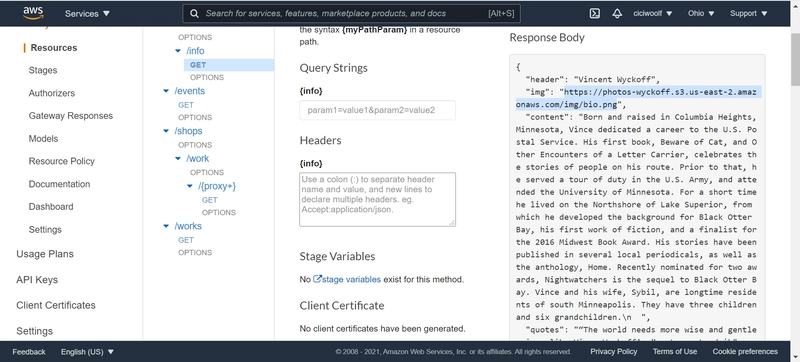Select GET method under /works

[x=186, y=240]
